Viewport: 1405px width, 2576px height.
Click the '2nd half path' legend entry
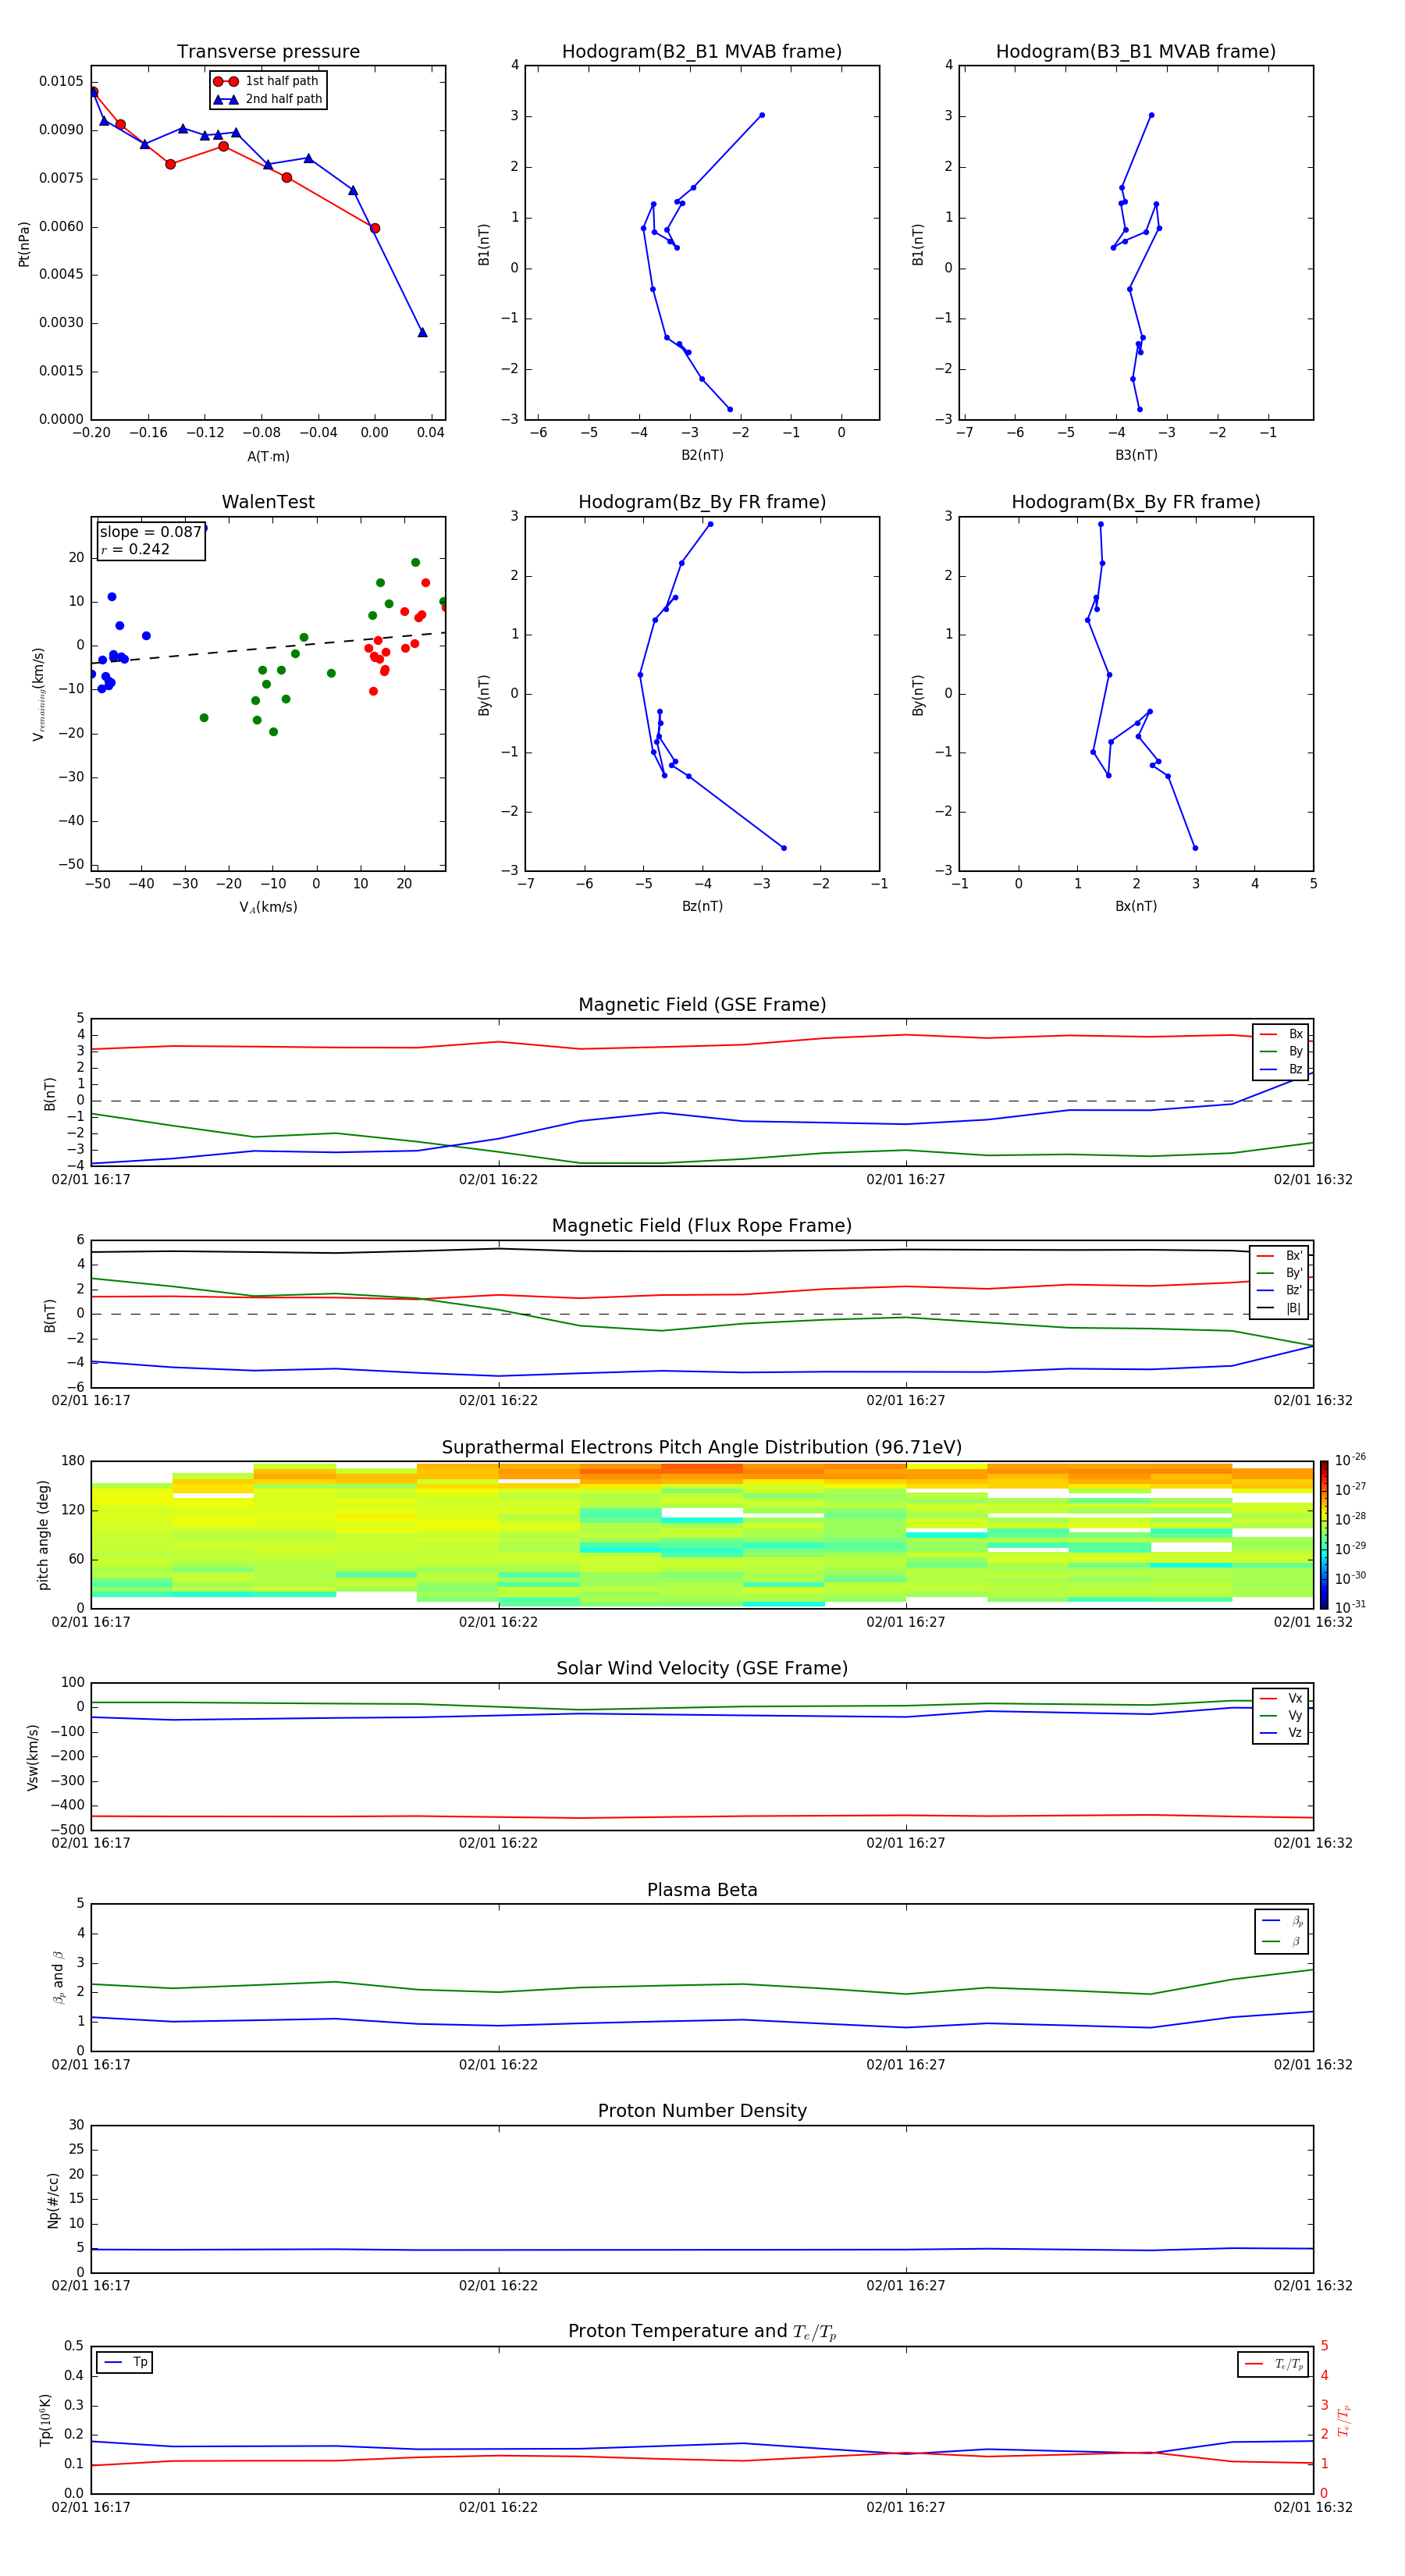click(x=268, y=99)
